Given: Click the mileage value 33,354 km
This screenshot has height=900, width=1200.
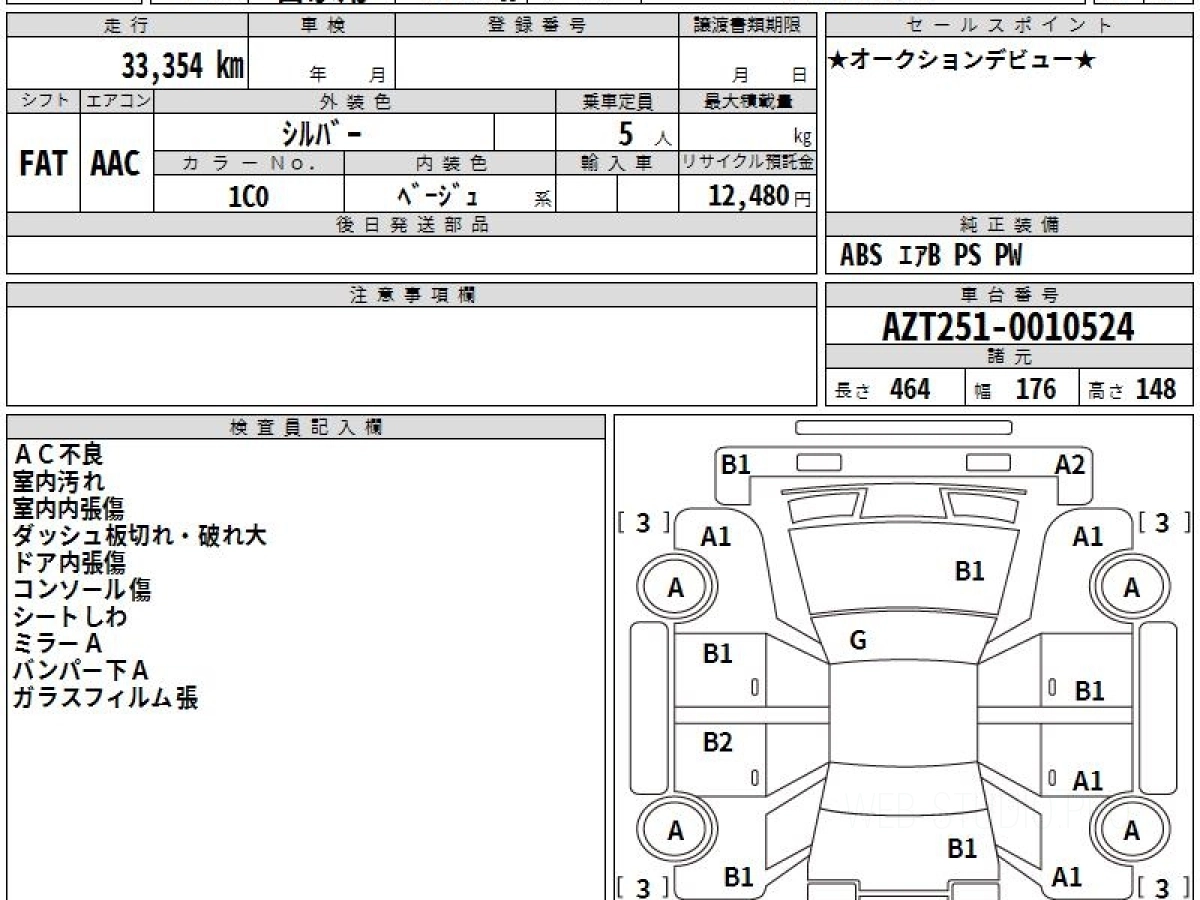Looking at the screenshot, I should [182, 66].
